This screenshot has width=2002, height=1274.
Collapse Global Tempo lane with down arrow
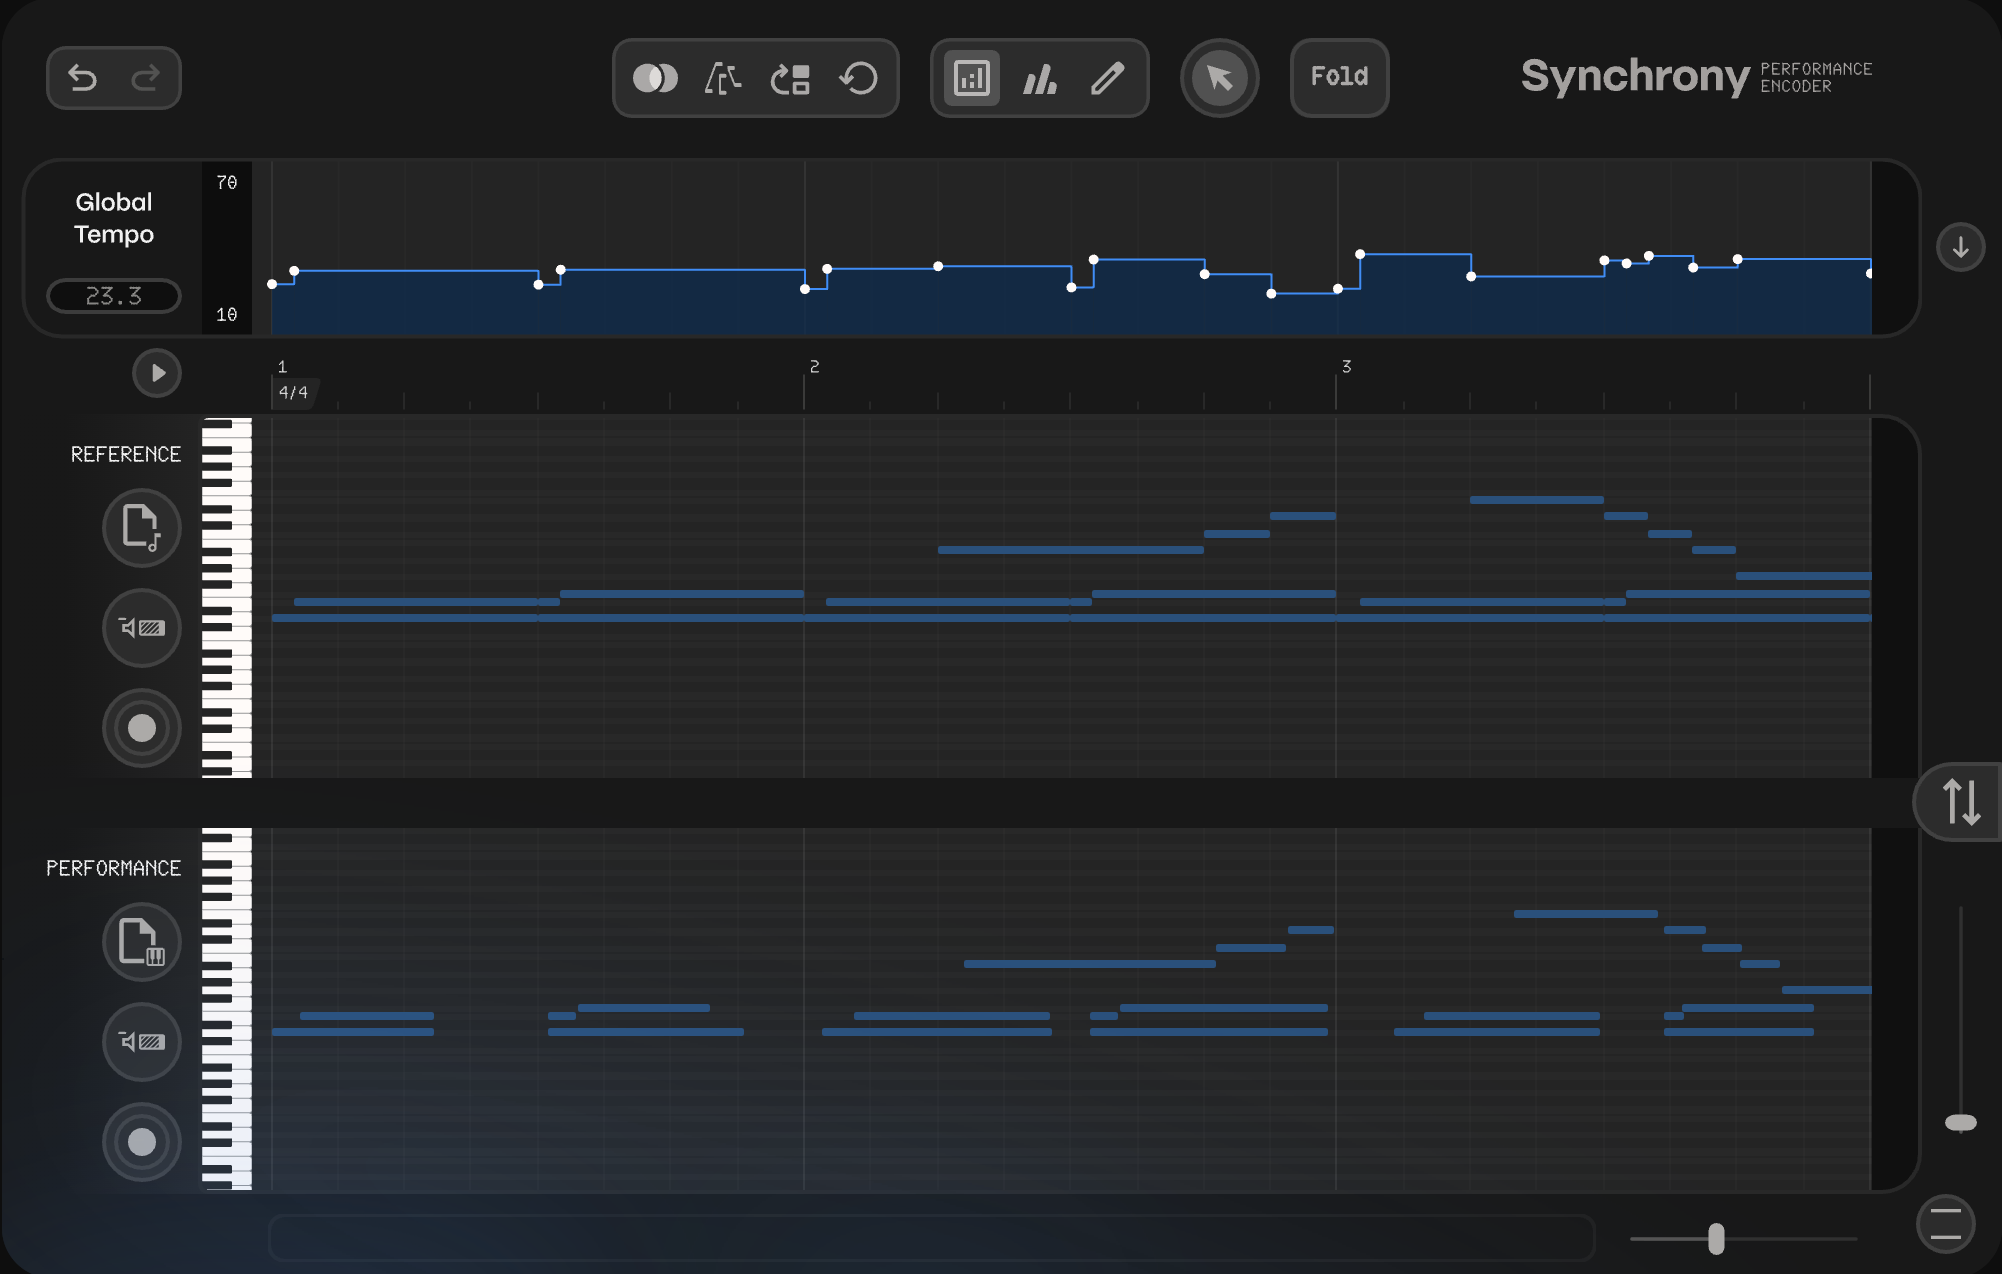point(1960,247)
